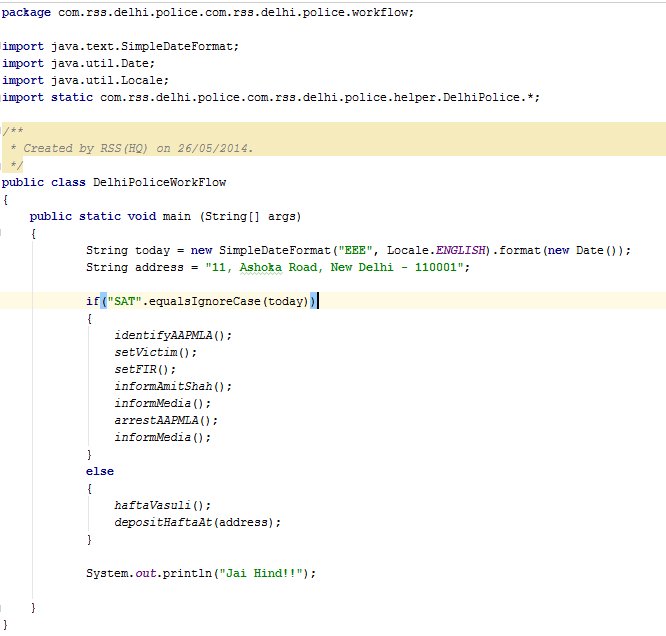Click the haftaVasuli() call

coord(162,505)
